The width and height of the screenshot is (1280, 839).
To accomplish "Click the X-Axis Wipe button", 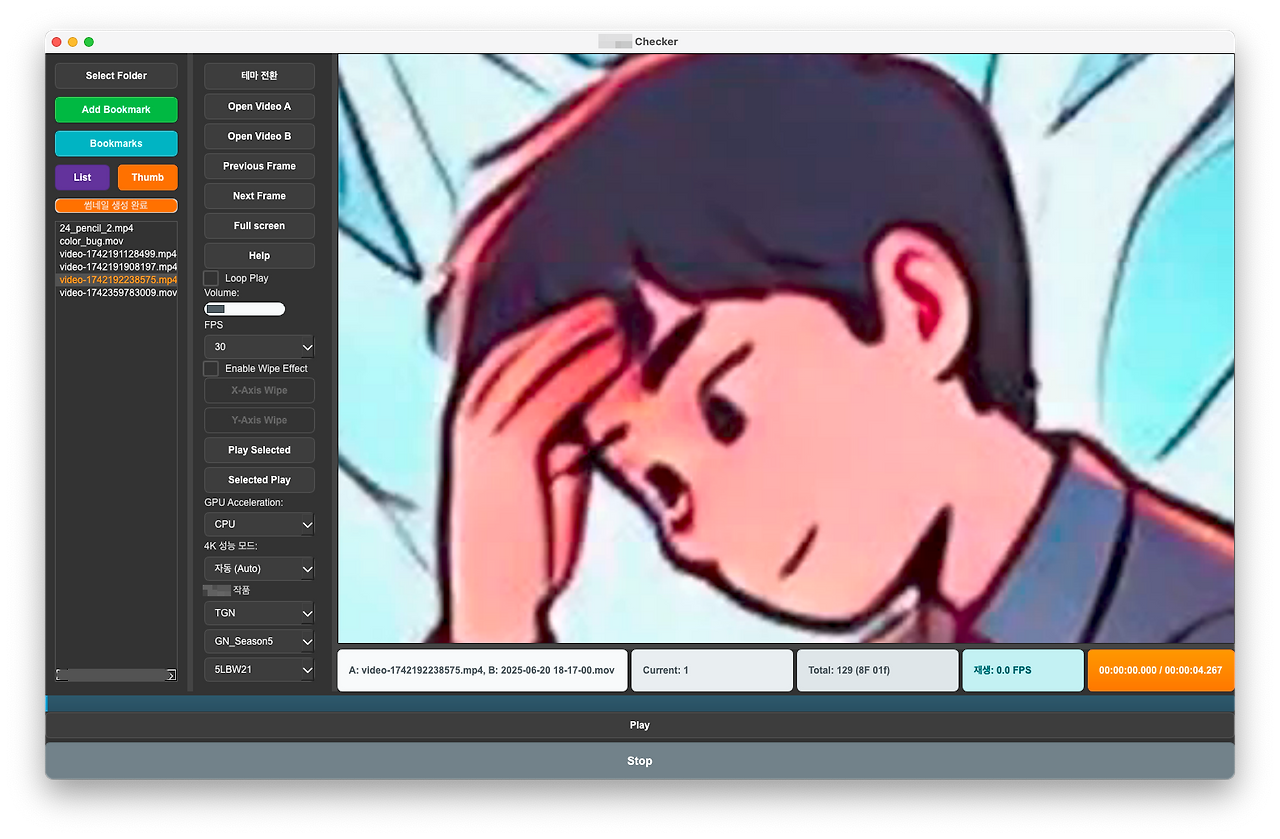I will pos(259,390).
